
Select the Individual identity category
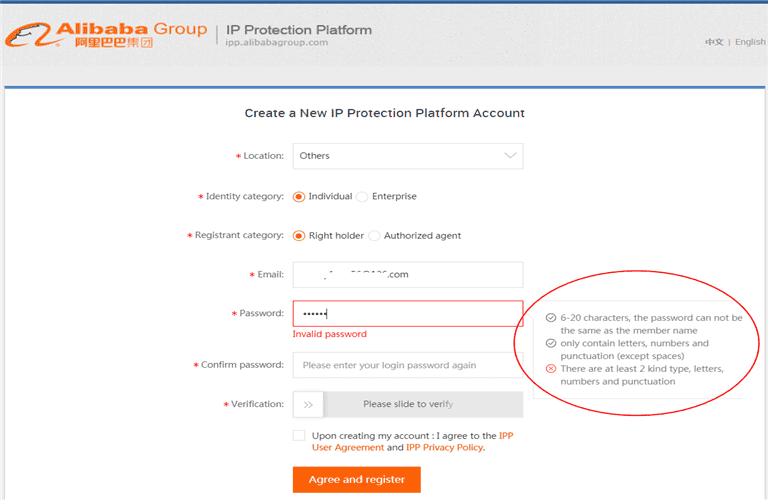click(x=299, y=197)
